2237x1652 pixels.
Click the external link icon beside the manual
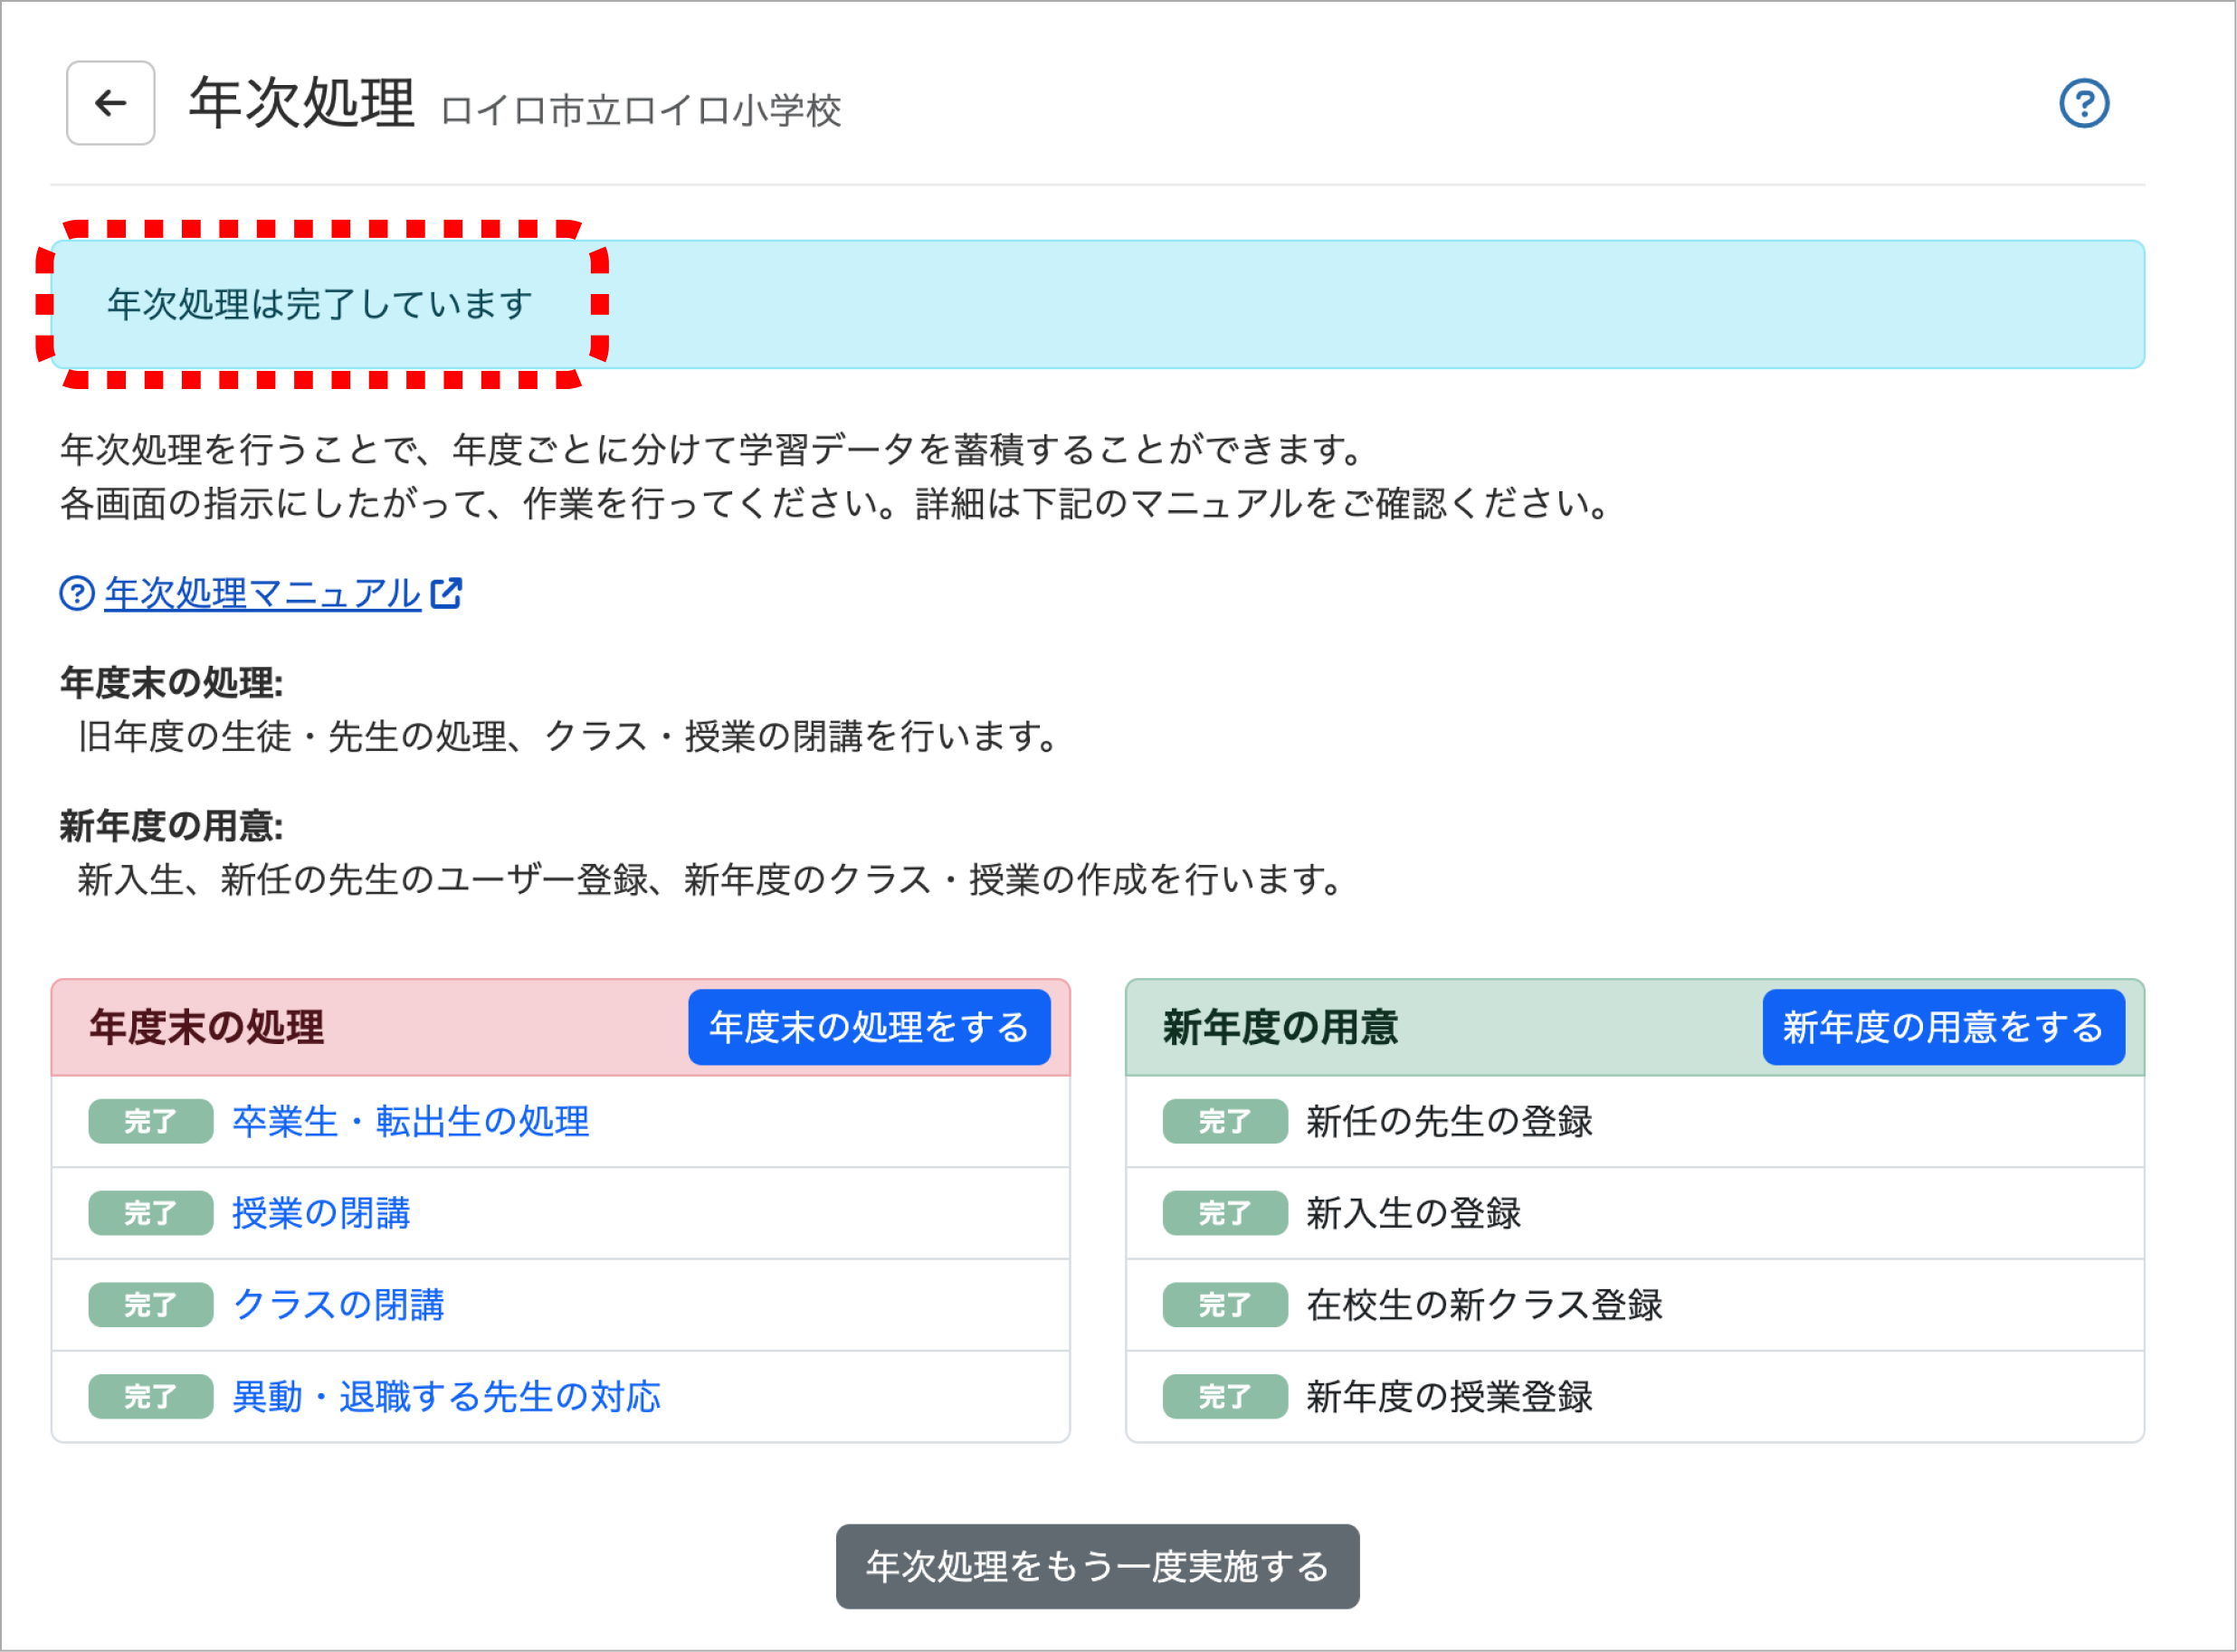coord(446,593)
